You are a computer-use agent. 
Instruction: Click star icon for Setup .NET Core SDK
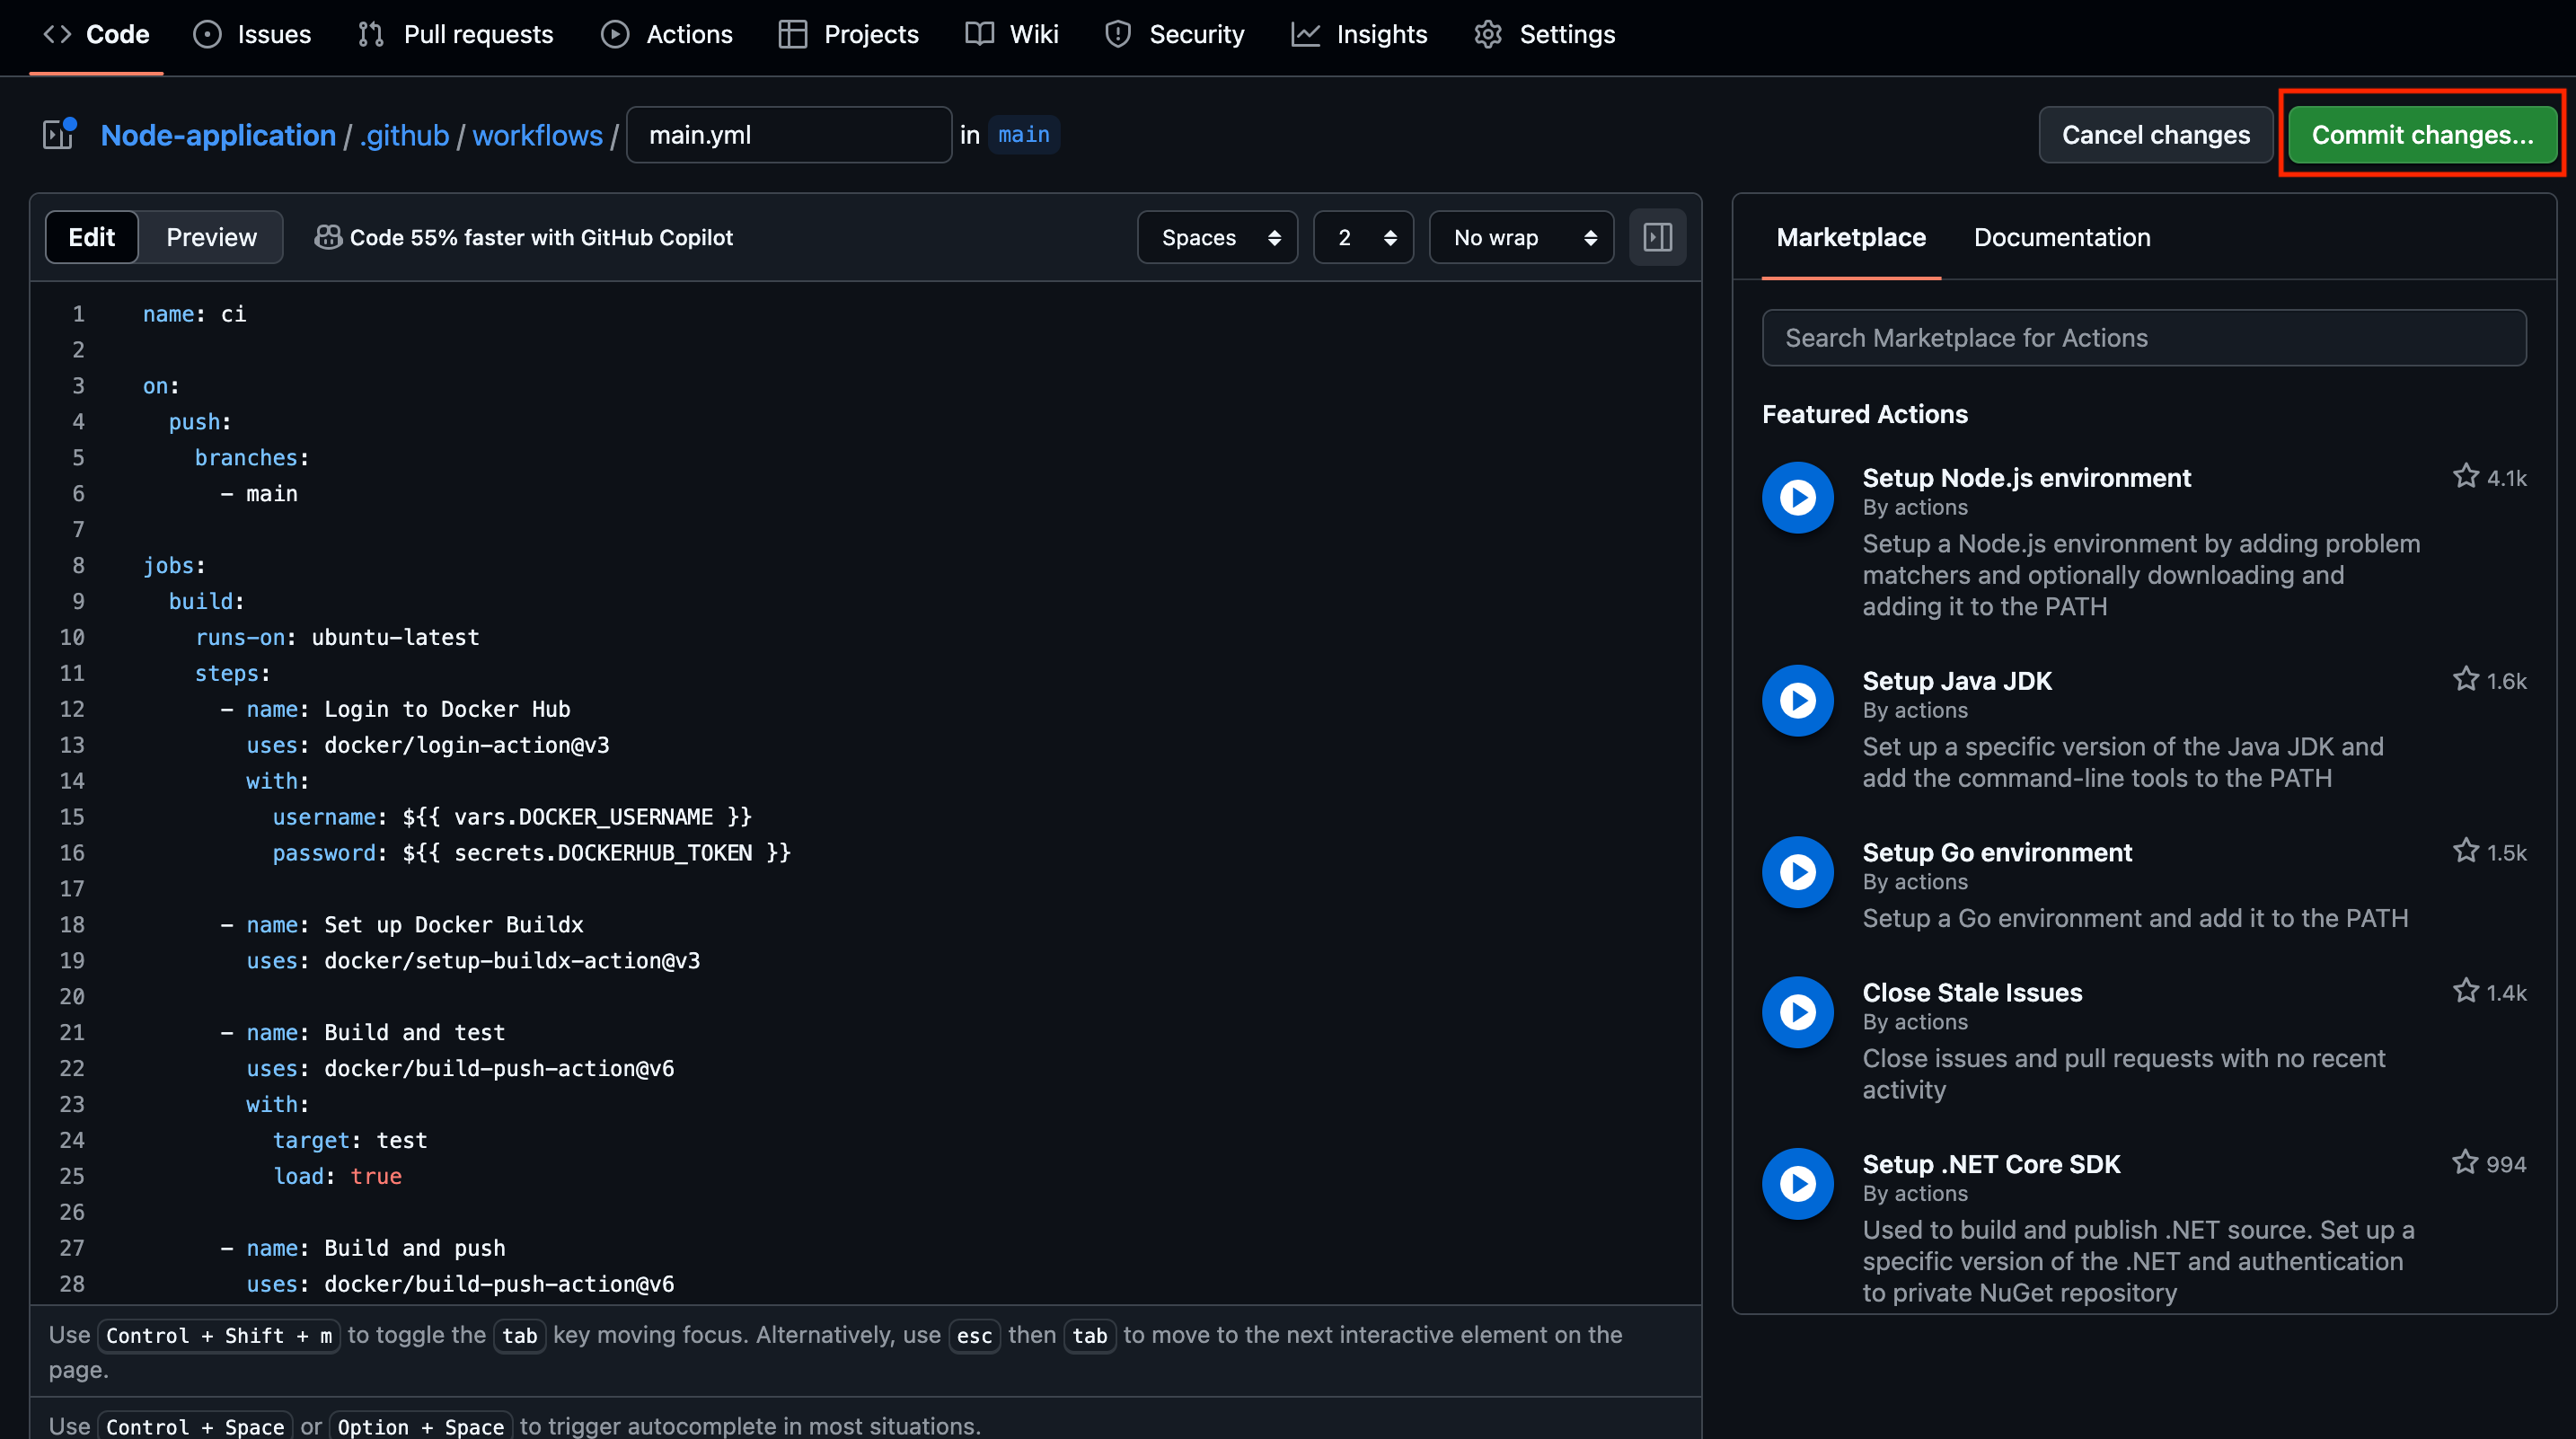2464,1163
